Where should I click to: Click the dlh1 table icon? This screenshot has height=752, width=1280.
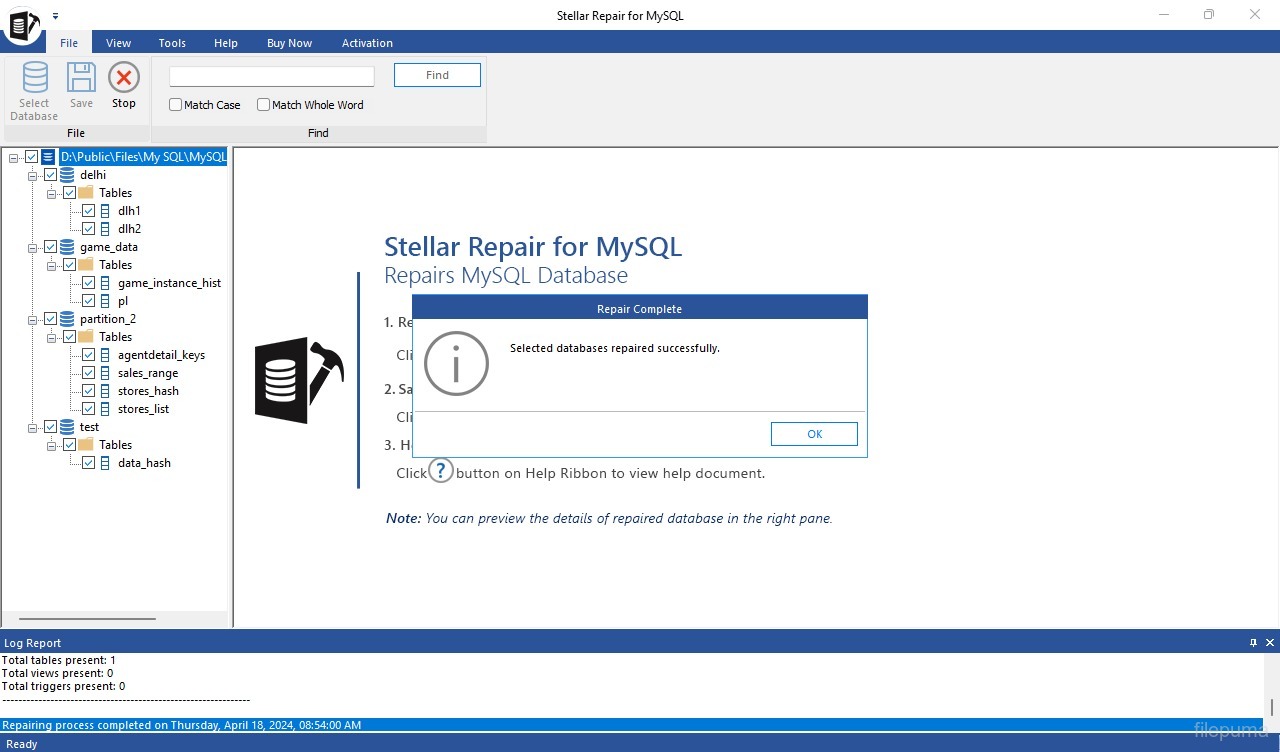coord(105,211)
